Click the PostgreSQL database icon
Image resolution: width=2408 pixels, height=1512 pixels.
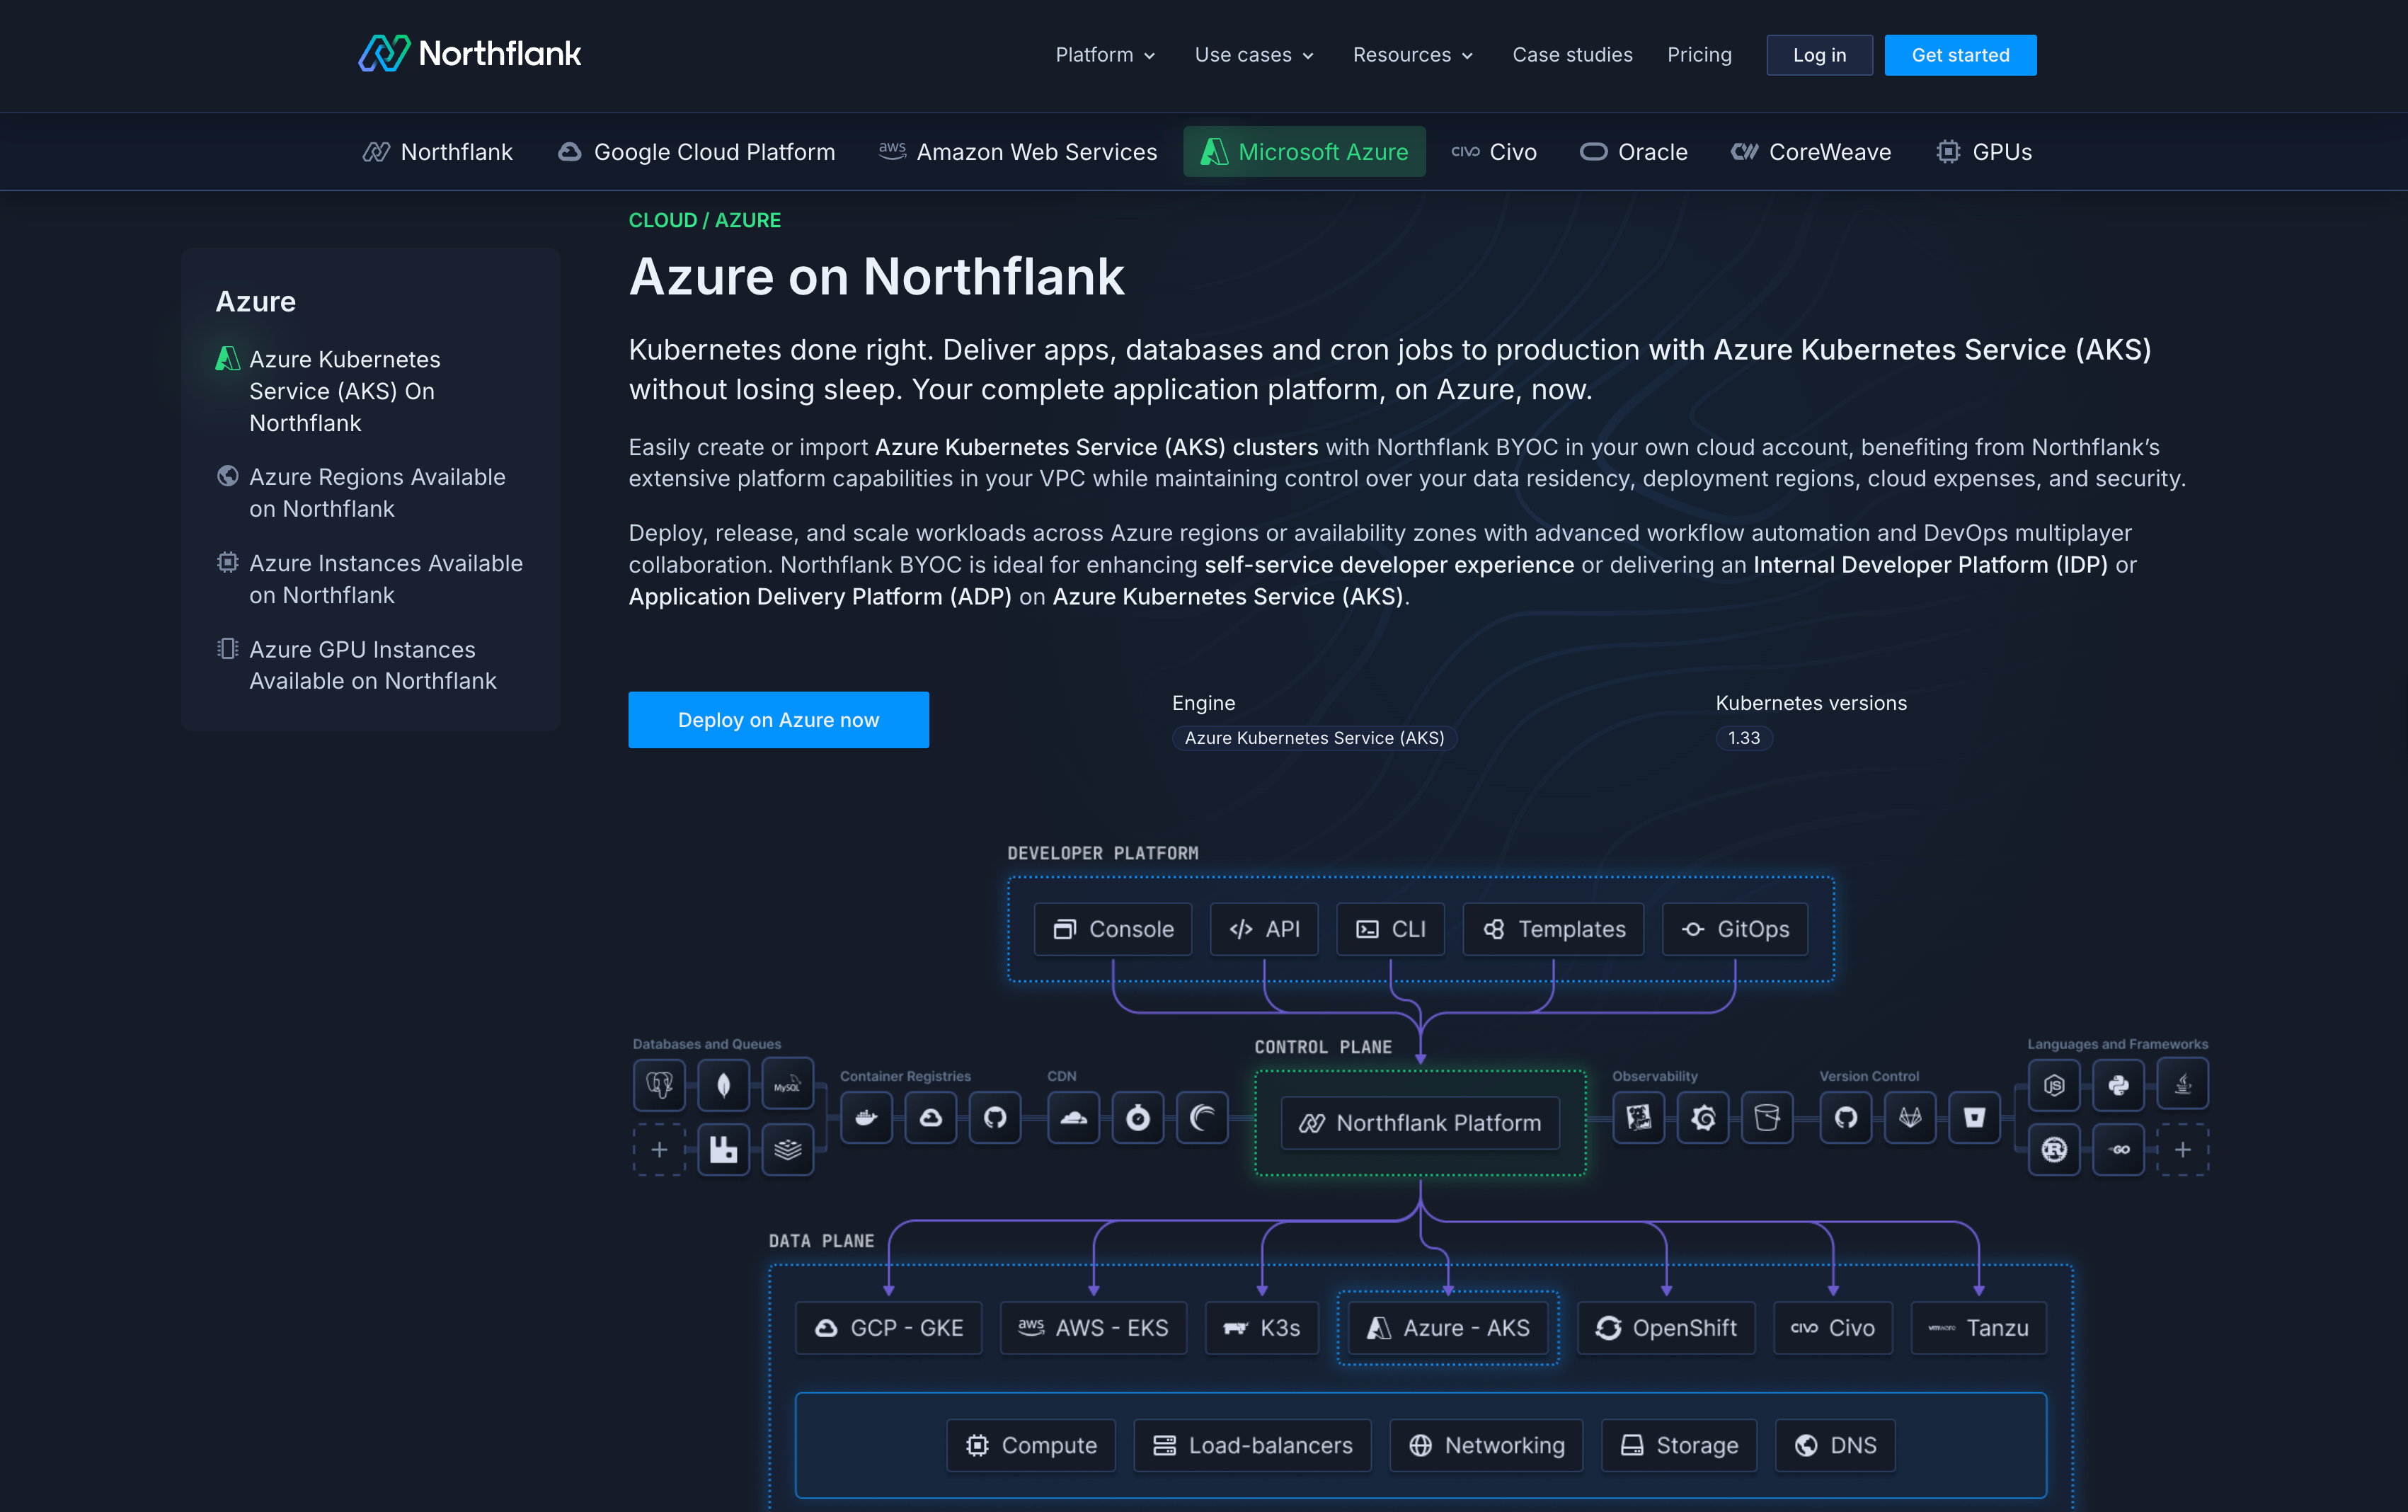[659, 1084]
